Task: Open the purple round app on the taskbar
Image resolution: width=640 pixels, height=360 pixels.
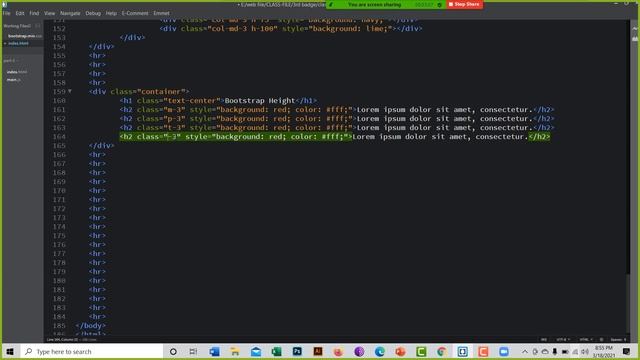Action: 359,351
